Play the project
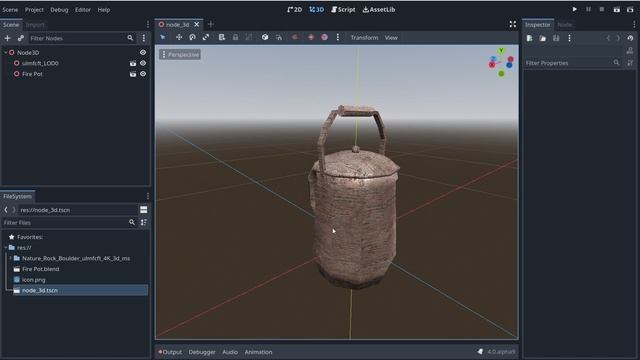This screenshot has width=640, height=360. [x=575, y=9]
